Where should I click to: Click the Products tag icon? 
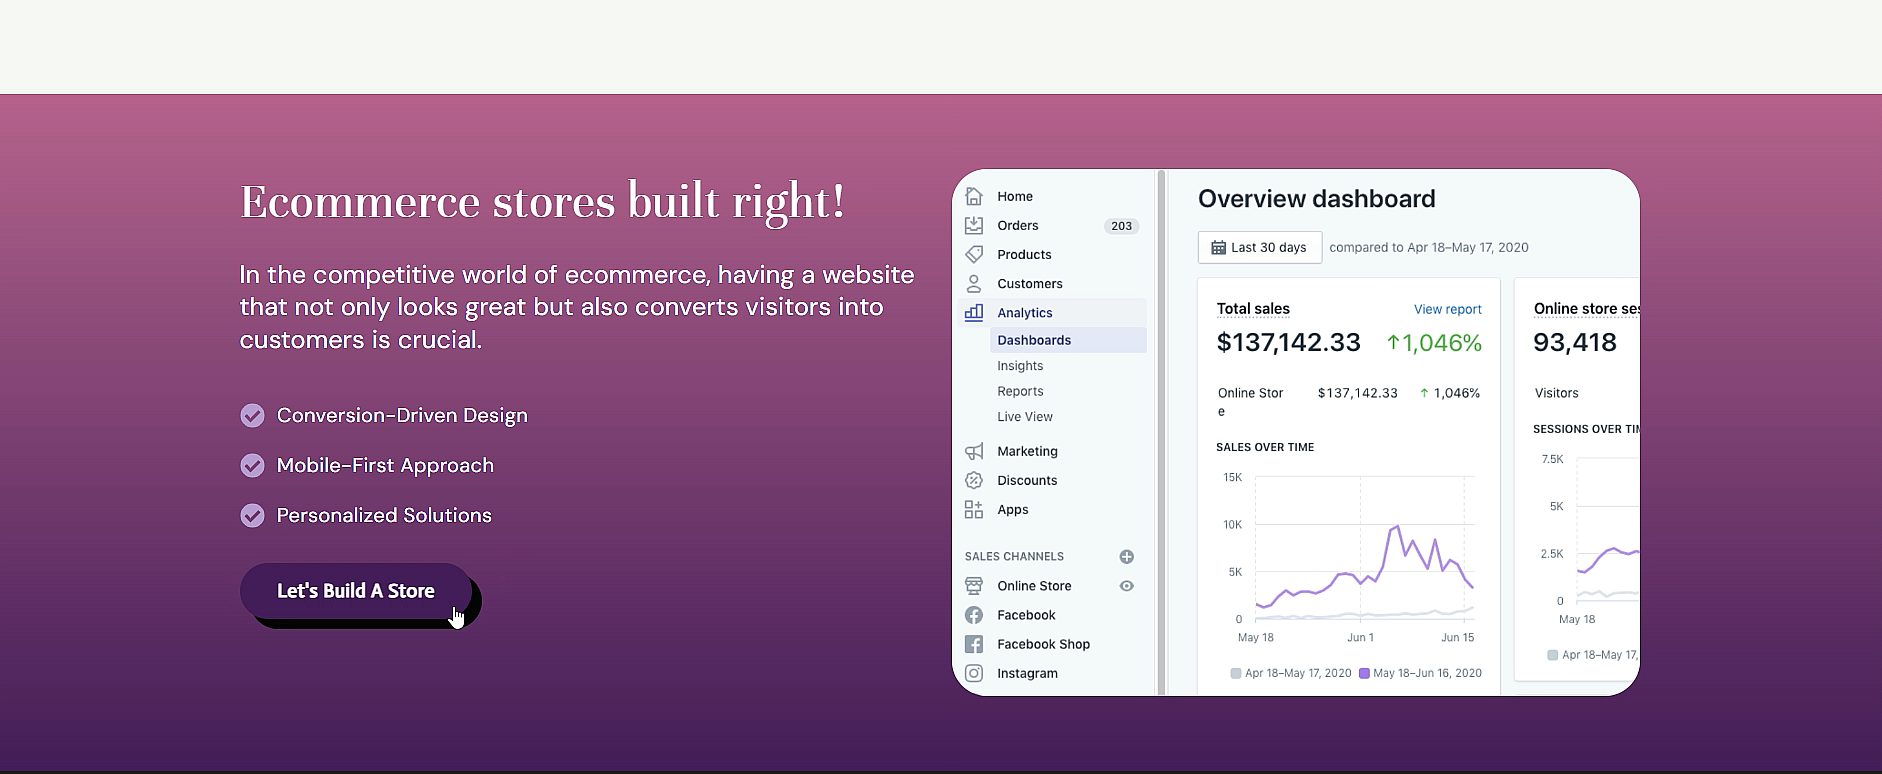click(x=974, y=255)
